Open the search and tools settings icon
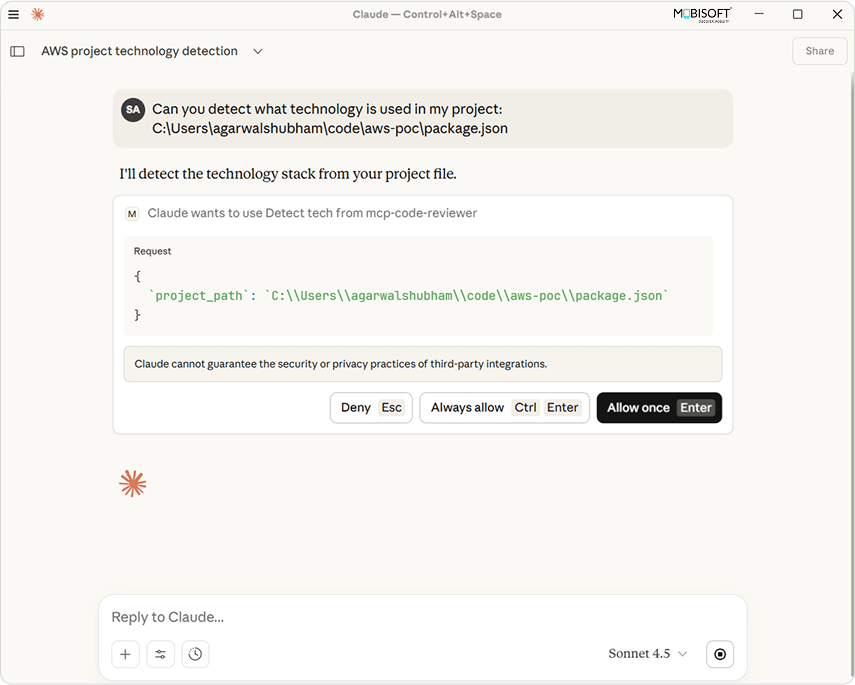 [160, 654]
